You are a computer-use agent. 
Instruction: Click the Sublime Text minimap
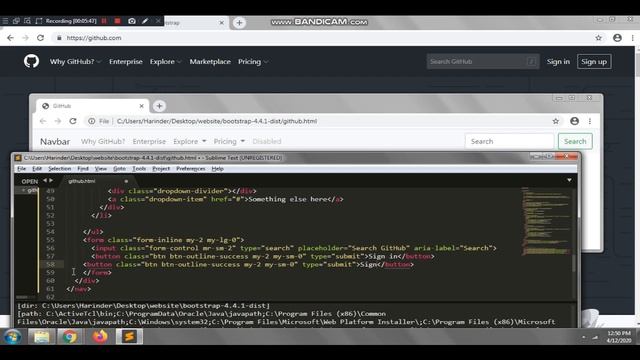pyautogui.click(x=546, y=221)
